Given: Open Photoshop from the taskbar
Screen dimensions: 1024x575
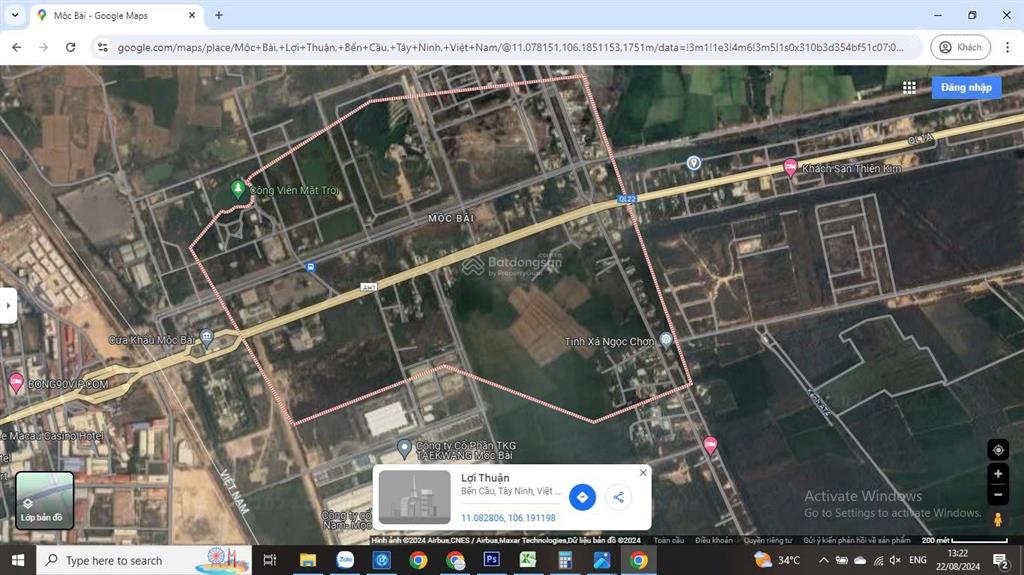Looking at the screenshot, I should pos(491,560).
